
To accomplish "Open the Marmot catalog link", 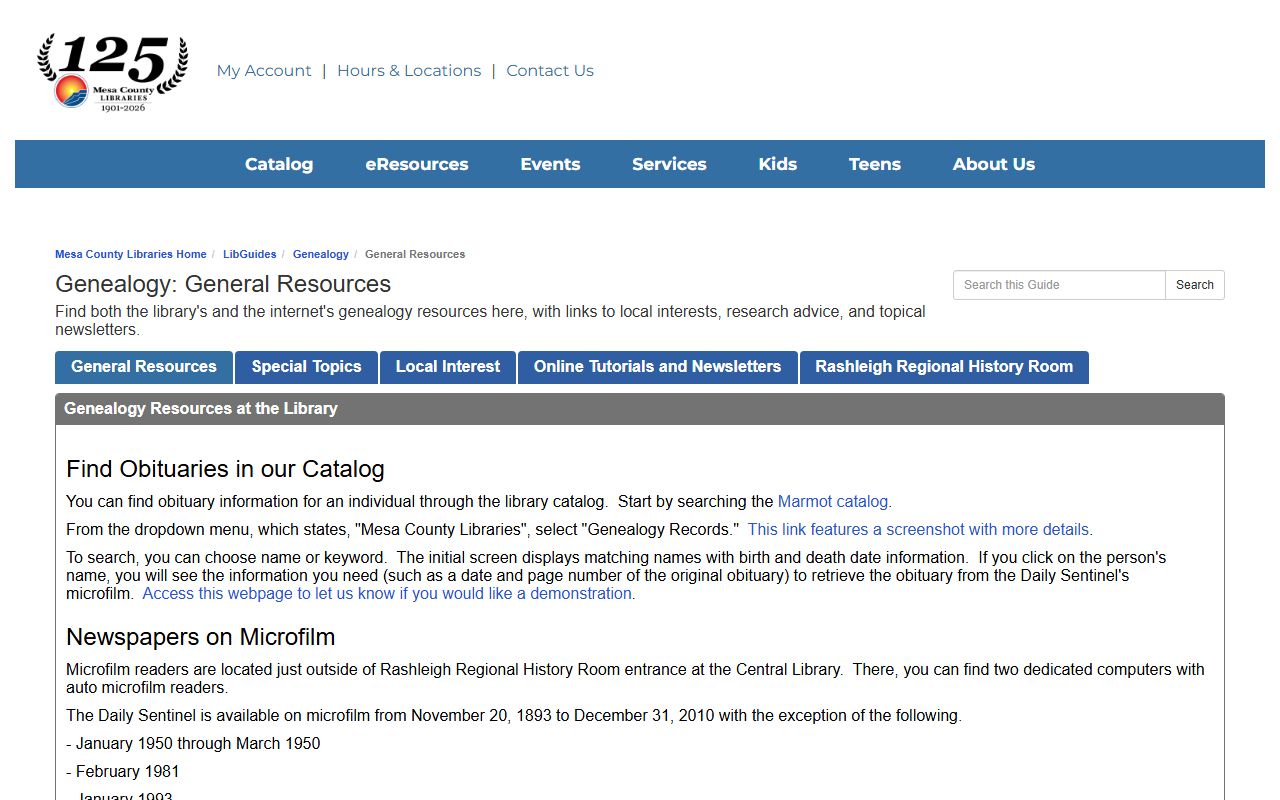I will click(833, 502).
